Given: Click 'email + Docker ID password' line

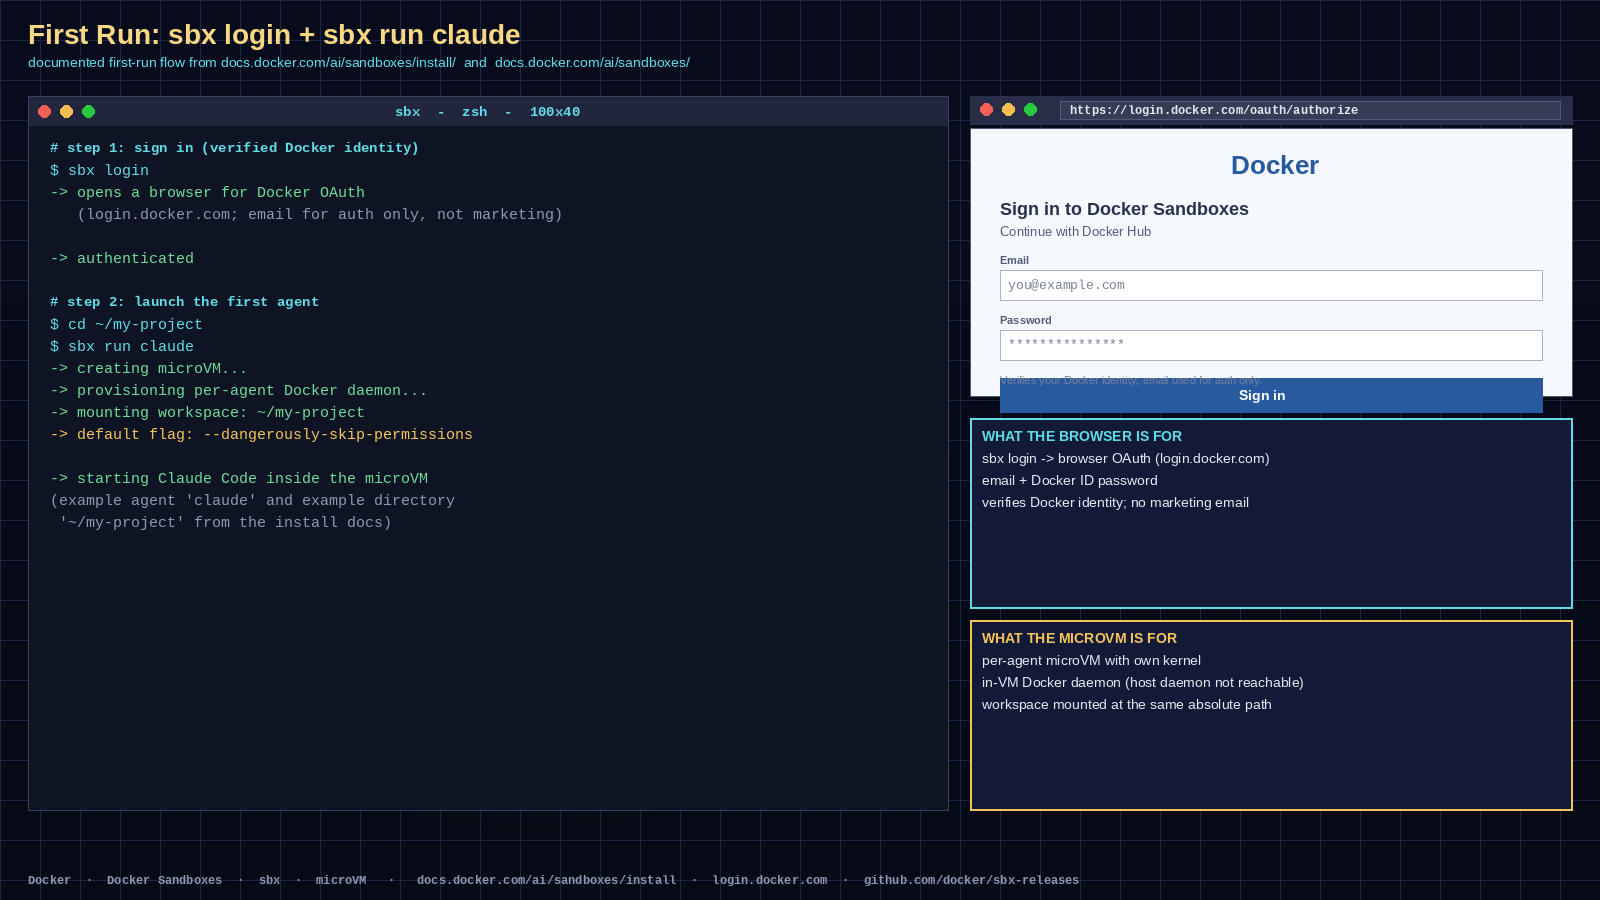Looking at the screenshot, I should tap(1070, 480).
